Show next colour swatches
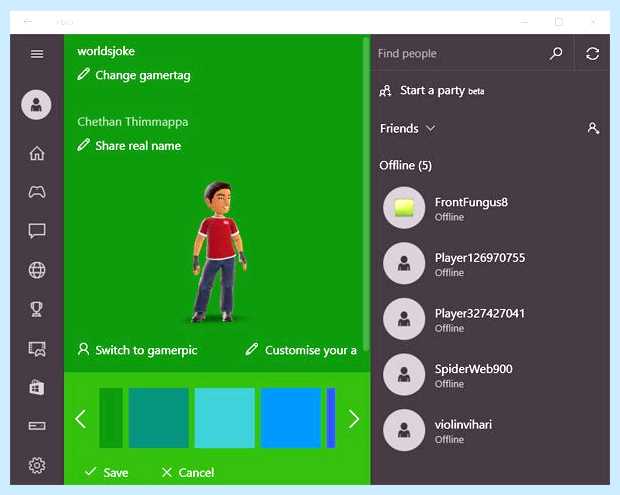Viewport: 620px width, 495px height. (x=353, y=419)
